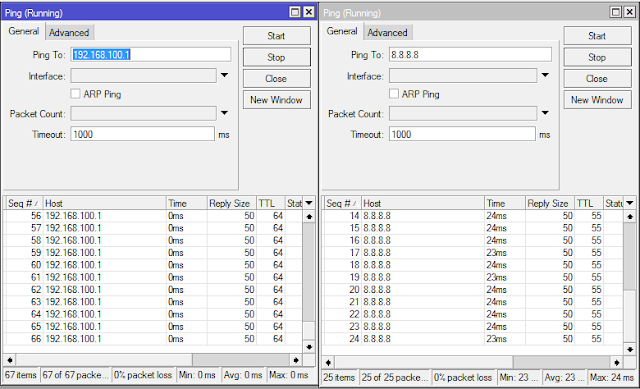Sort left table by Time column header
640x389 pixels.
(x=187, y=203)
